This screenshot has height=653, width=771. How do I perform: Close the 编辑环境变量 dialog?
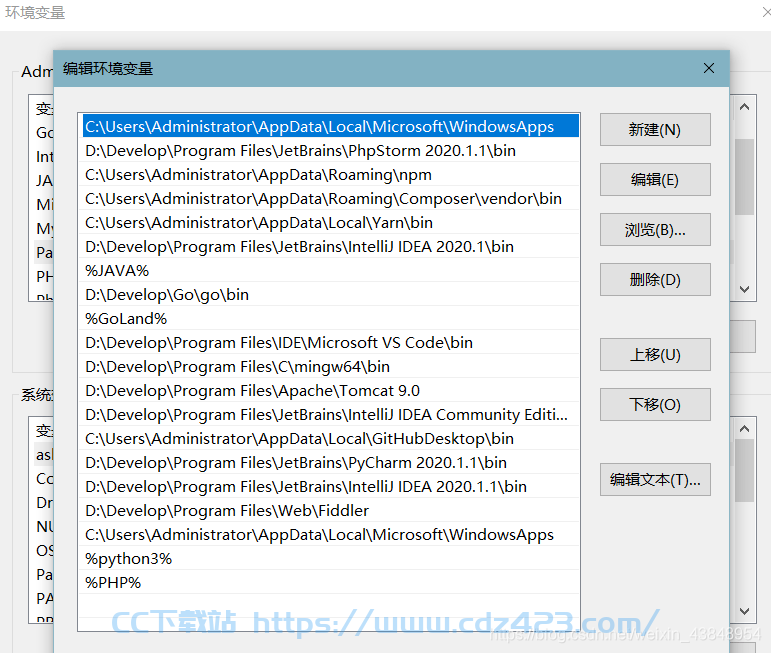(709, 68)
